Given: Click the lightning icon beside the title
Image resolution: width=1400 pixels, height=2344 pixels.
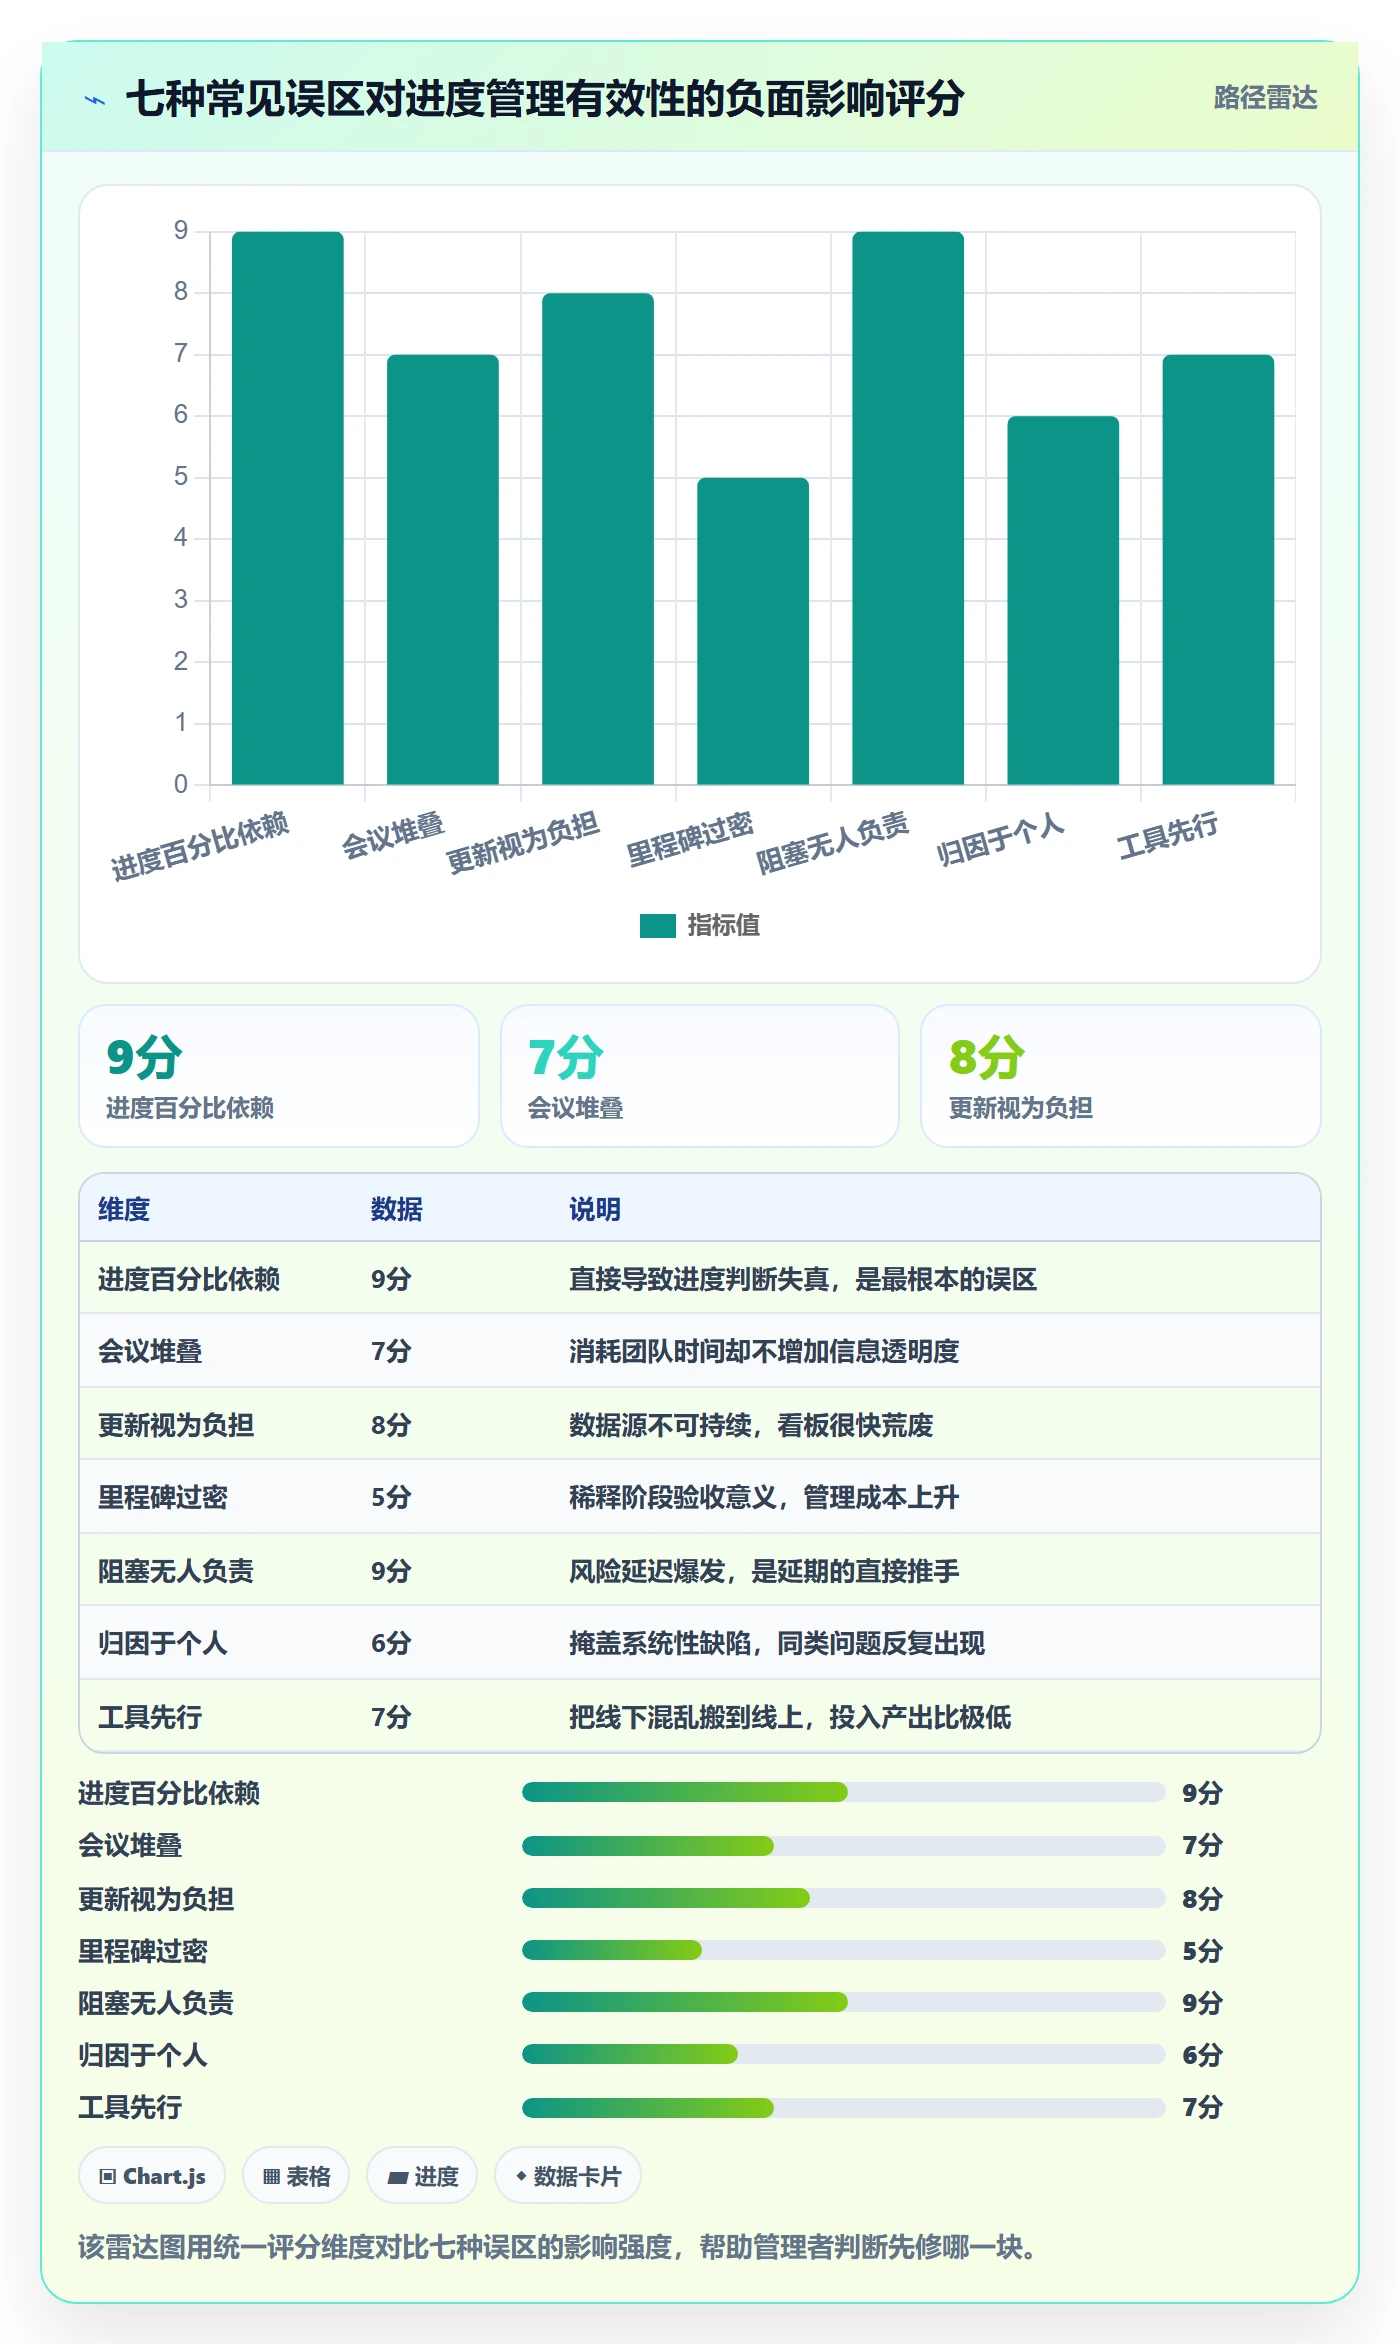Looking at the screenshot, I should (95, 100).
